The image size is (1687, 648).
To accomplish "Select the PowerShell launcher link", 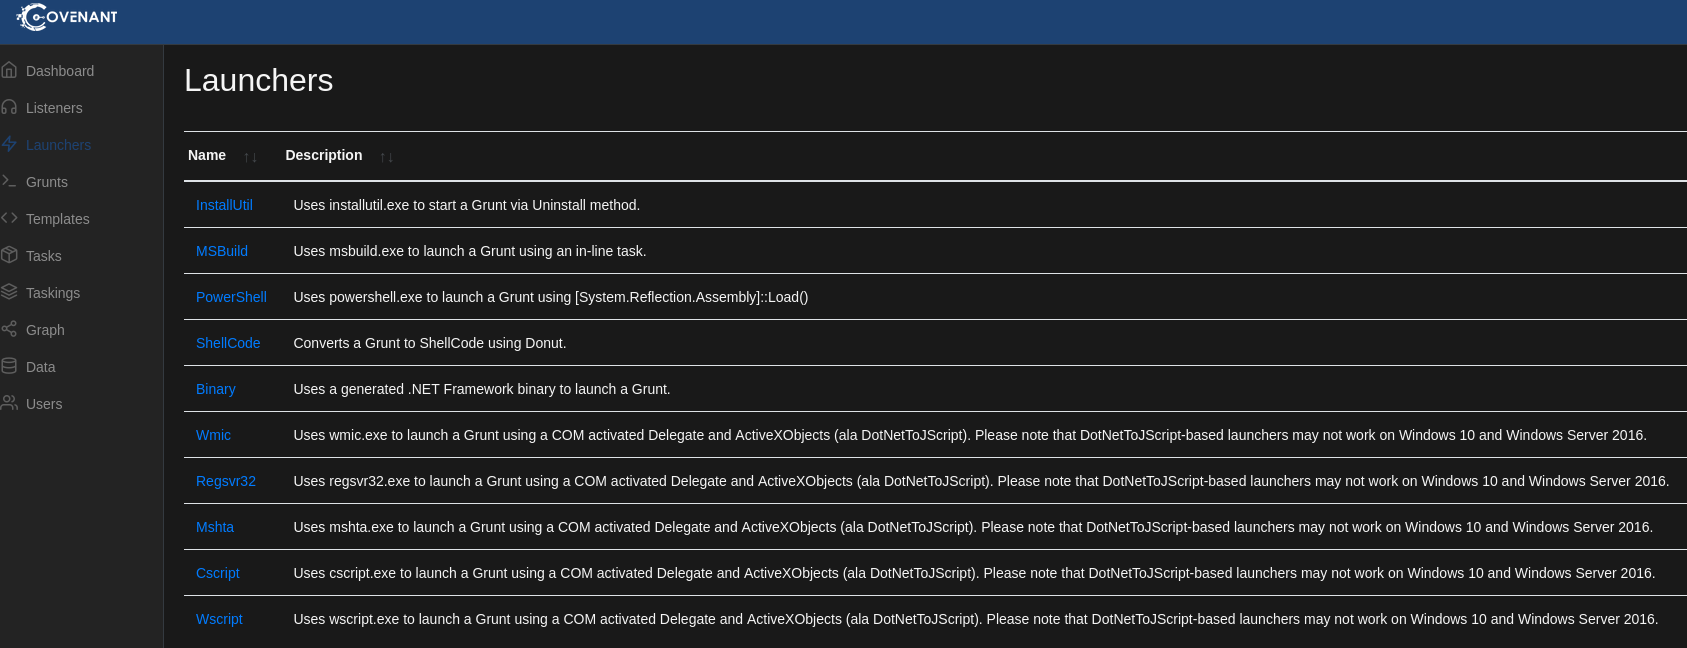I will coord(231,297).
